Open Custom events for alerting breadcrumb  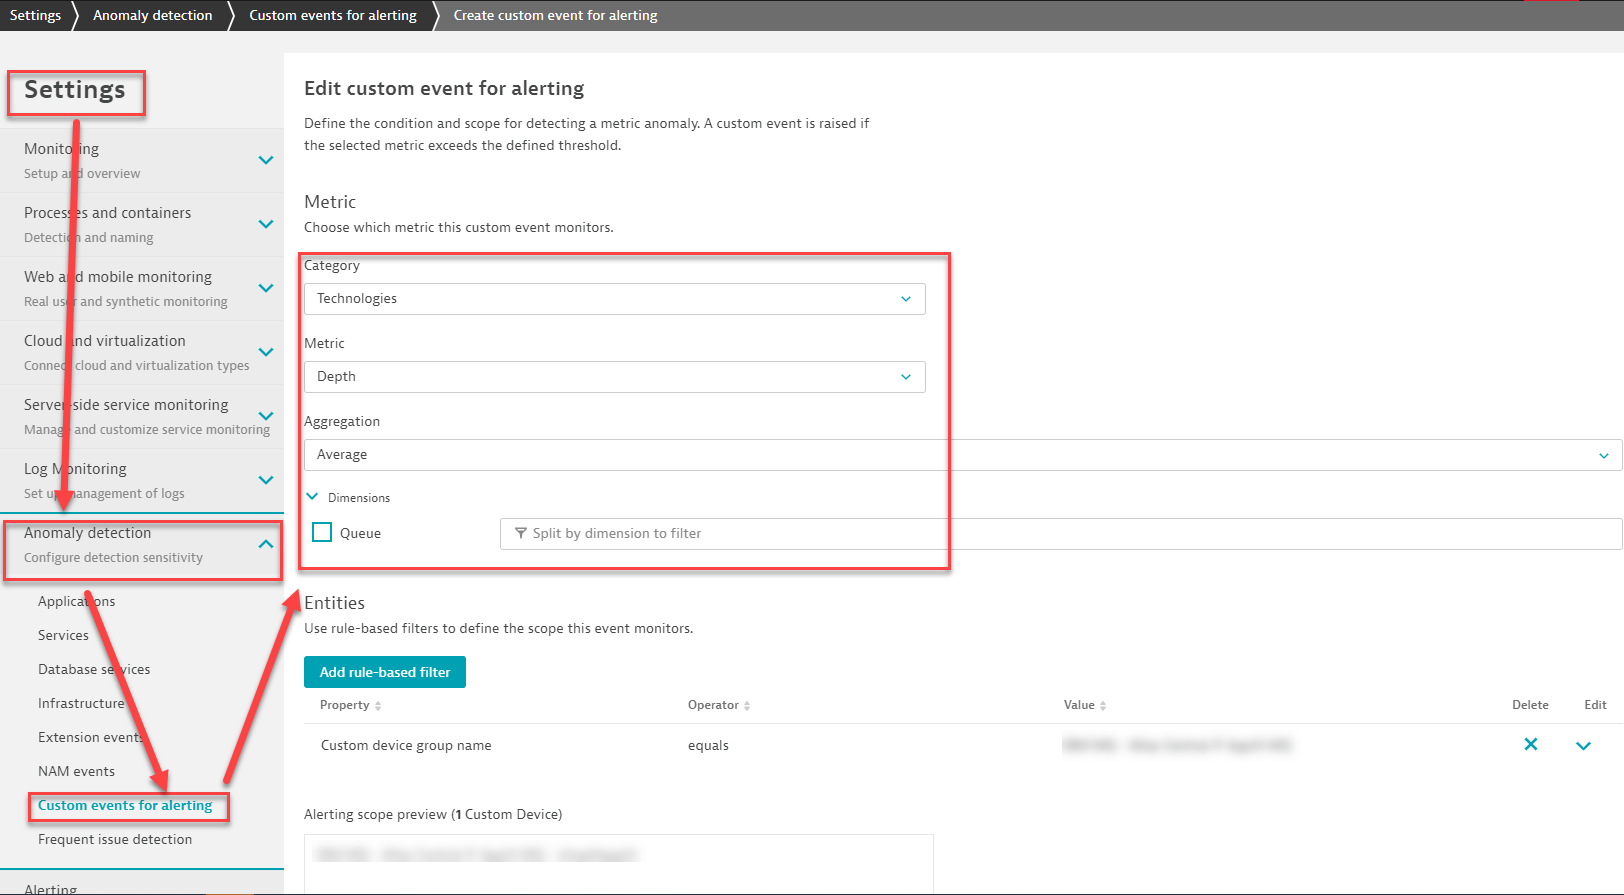pyautogui.click(x=332, y=15)
